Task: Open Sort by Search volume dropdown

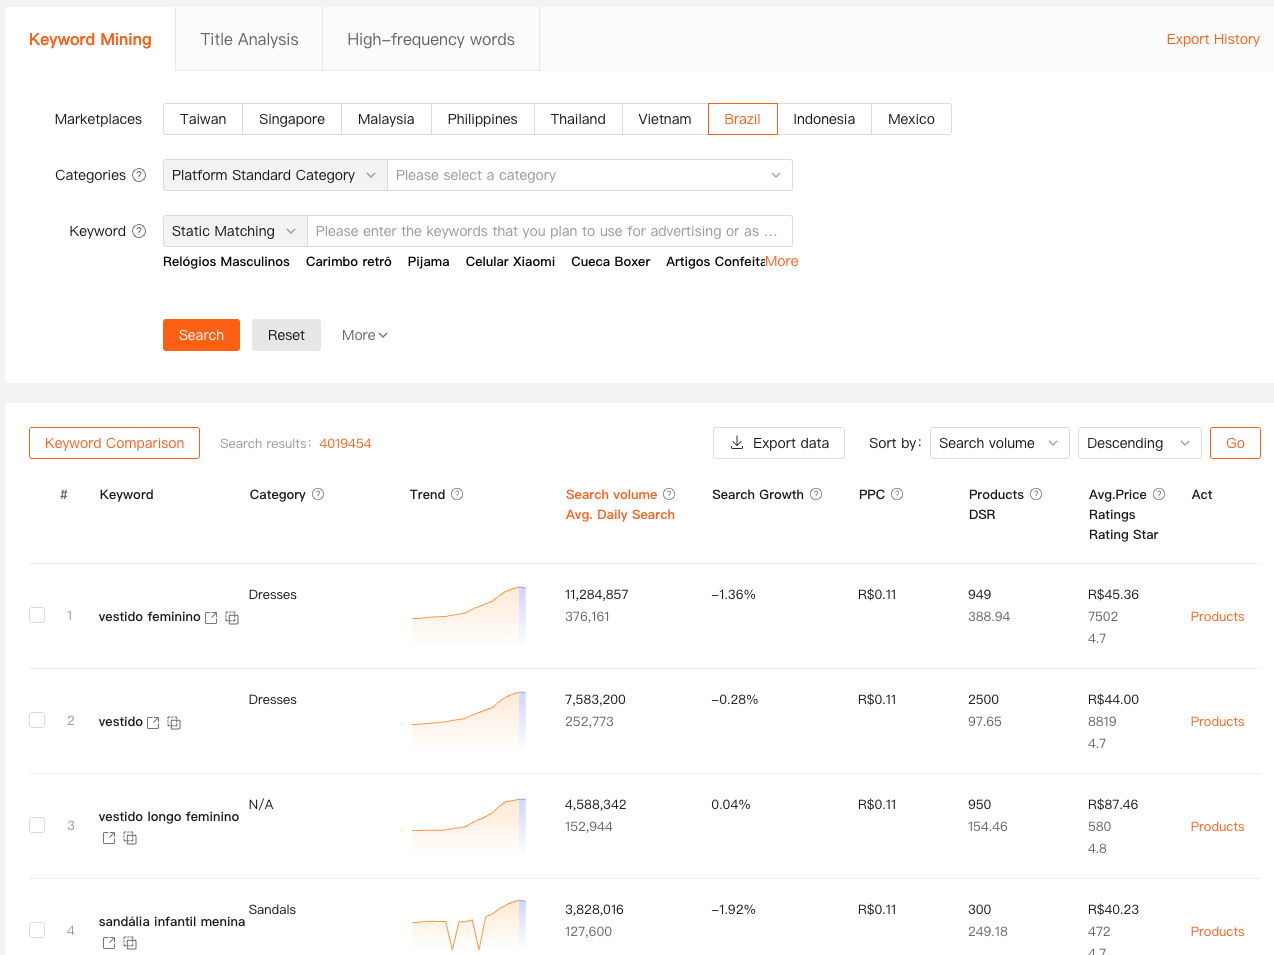Action: tap(998, 443)
